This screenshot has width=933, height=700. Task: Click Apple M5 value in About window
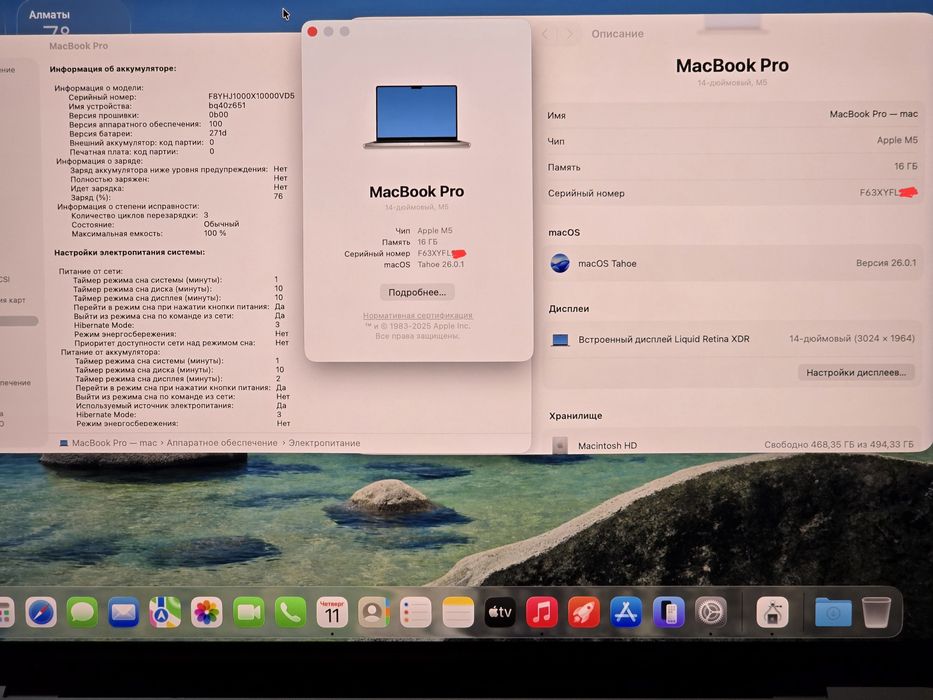pos(435,230)
